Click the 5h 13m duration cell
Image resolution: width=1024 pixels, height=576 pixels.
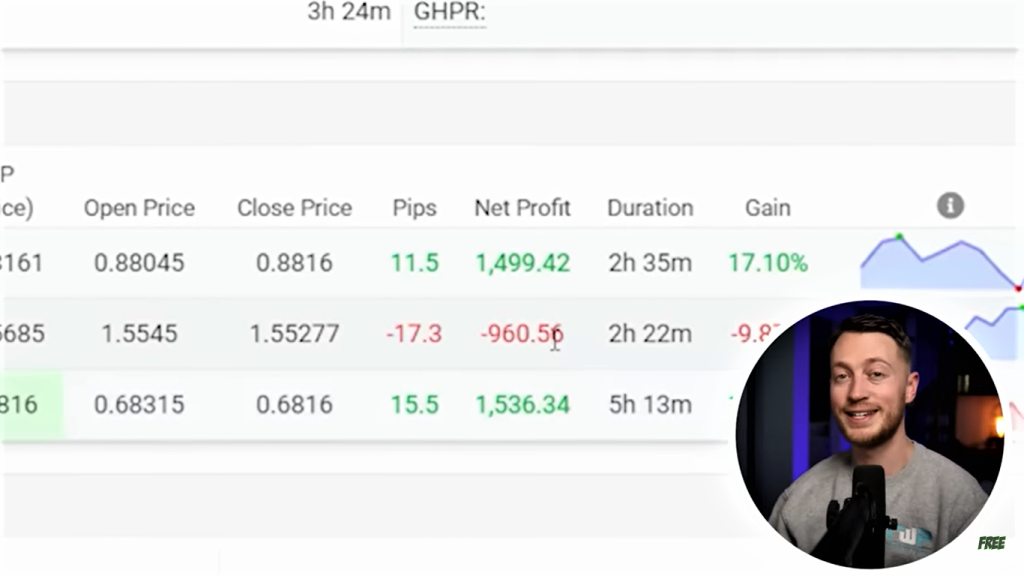tap(650, 405)
